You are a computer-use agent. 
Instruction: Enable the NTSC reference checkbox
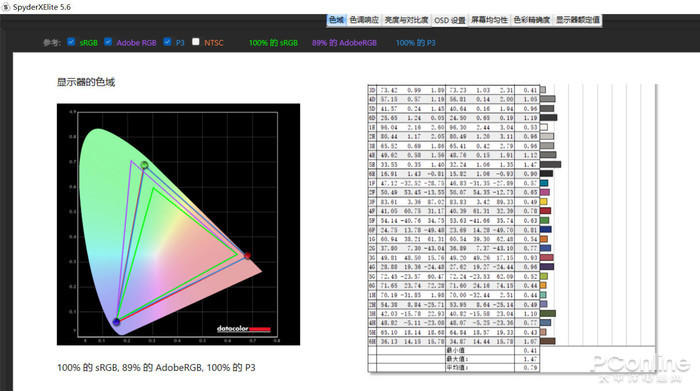pyautogui.click(x=196, y=42)
